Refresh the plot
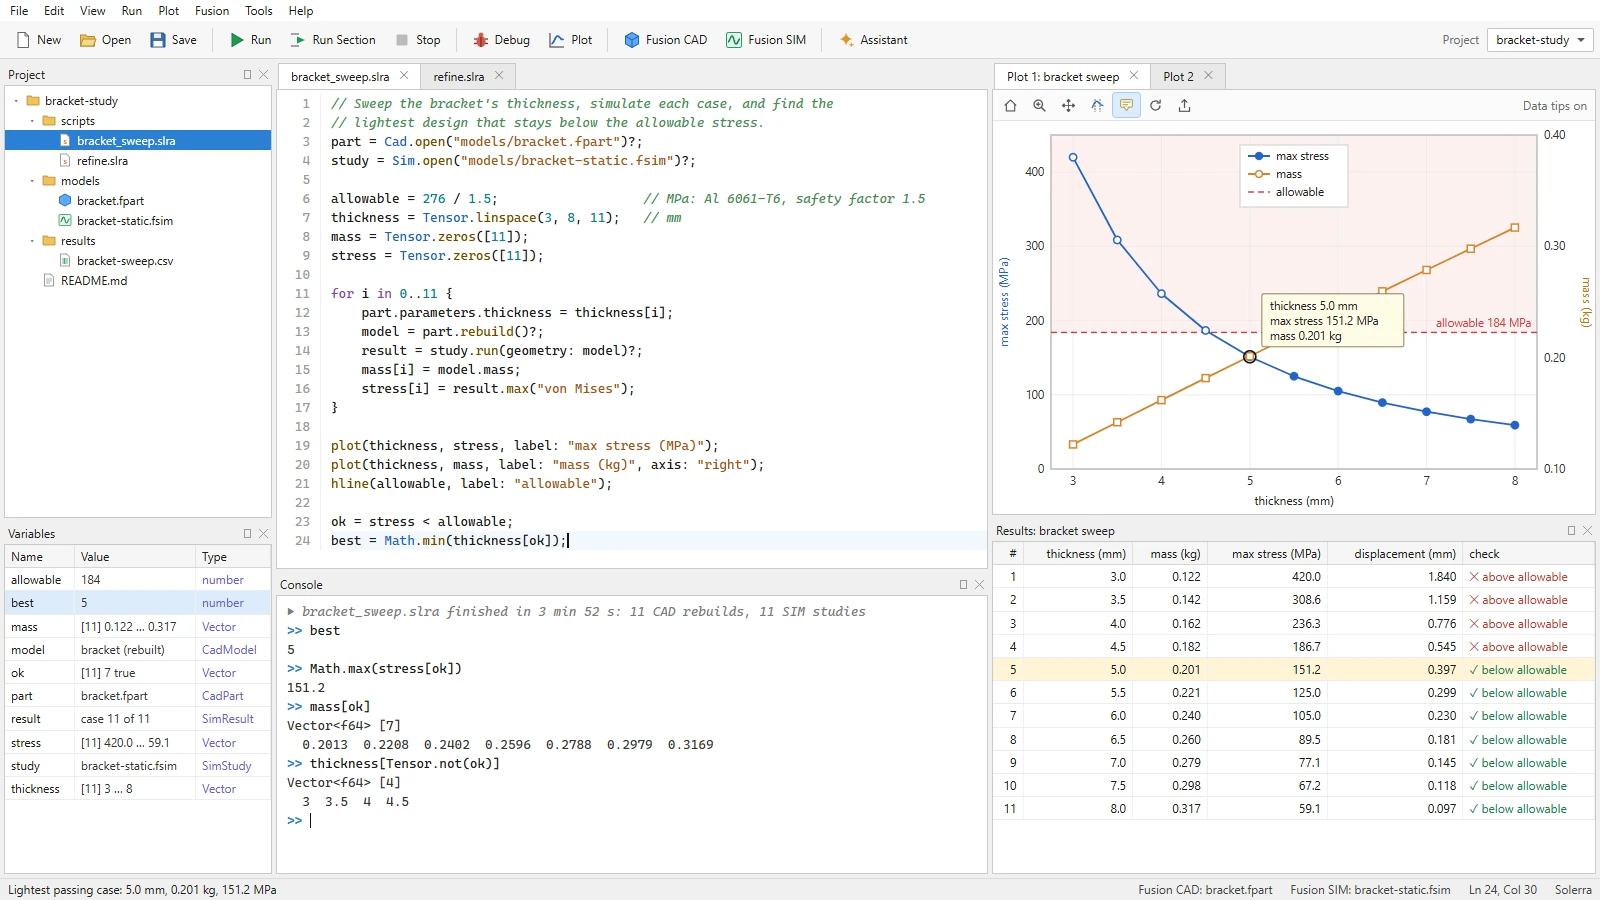The height and width of the screenshot is (900, 1600). tap(1156, 106)
